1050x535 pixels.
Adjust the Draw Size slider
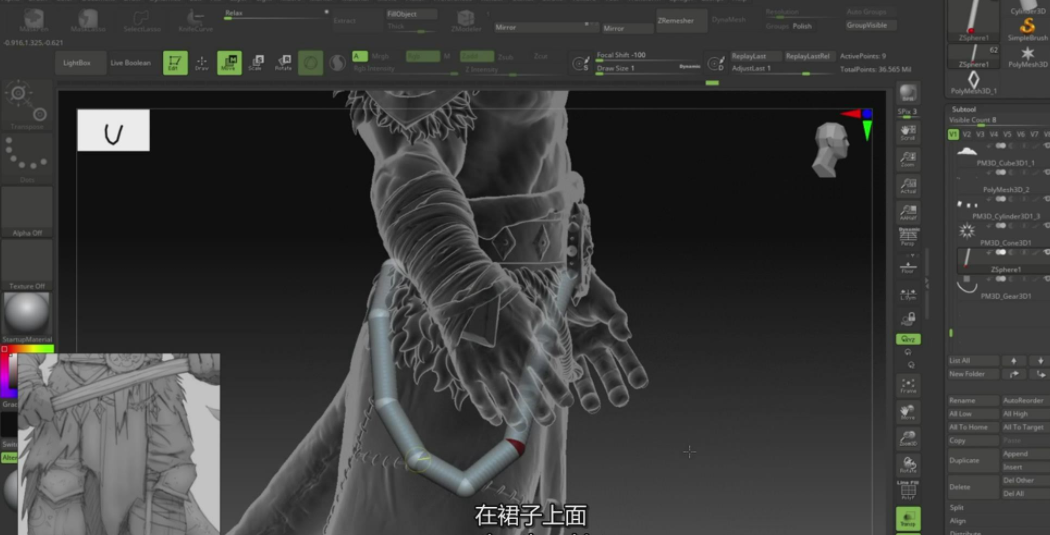click(x=648, y=68)
